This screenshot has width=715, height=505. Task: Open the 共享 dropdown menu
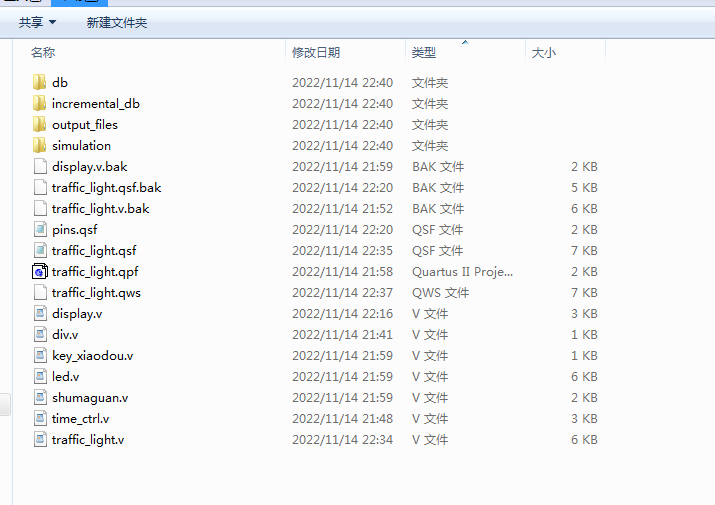[x=37, y=22]
